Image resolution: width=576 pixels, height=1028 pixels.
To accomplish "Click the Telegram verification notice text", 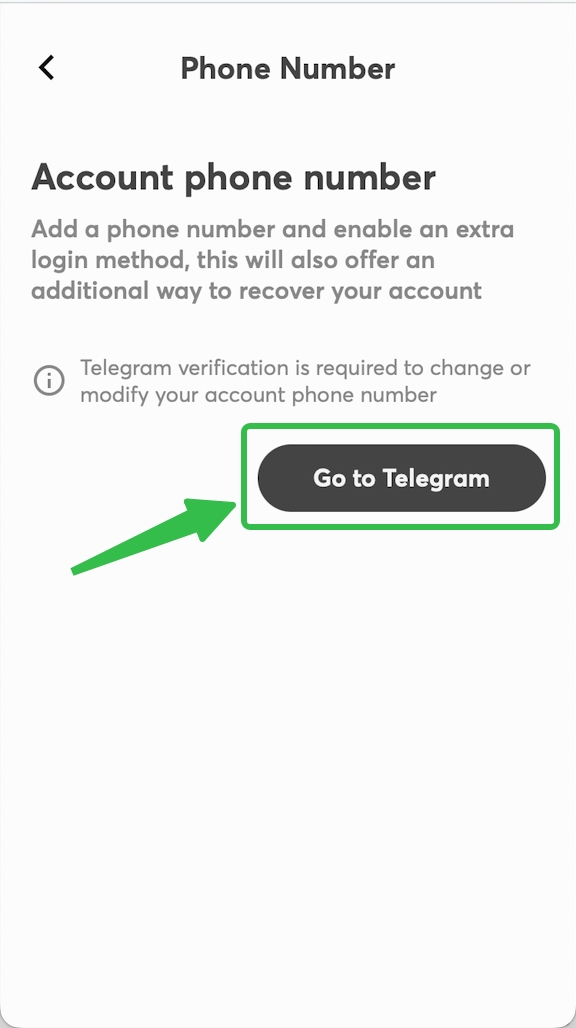I will (305, 381).
